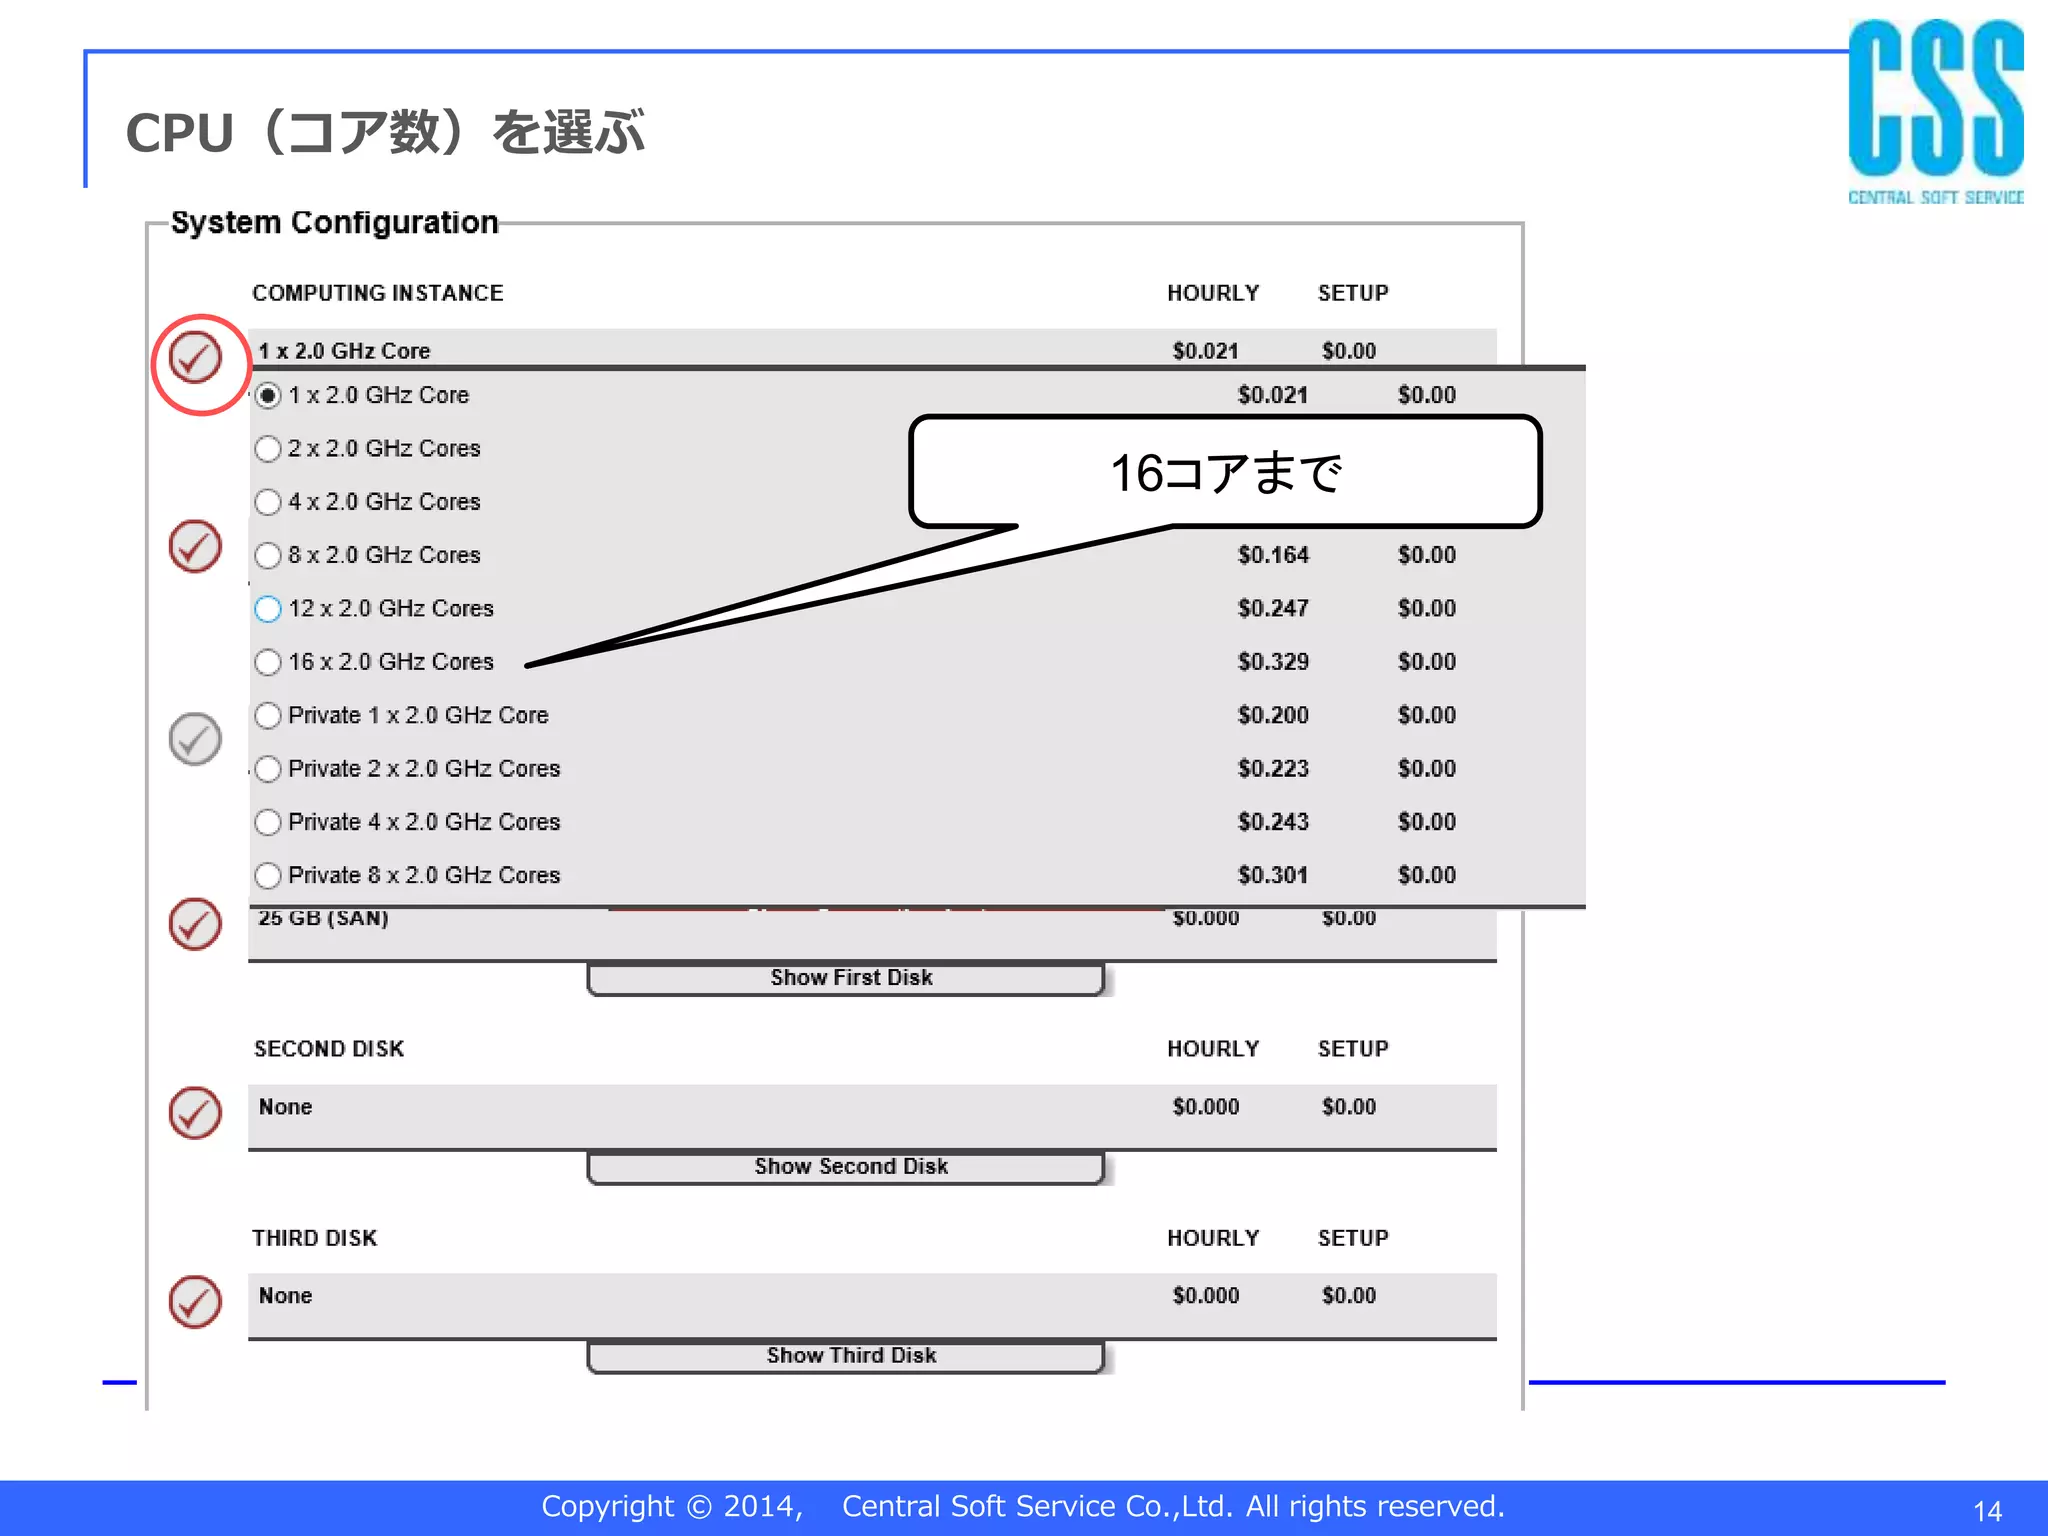
Task: Click the checkmark icon beside Second Disk None
Action: click(x=195, y=1113)
